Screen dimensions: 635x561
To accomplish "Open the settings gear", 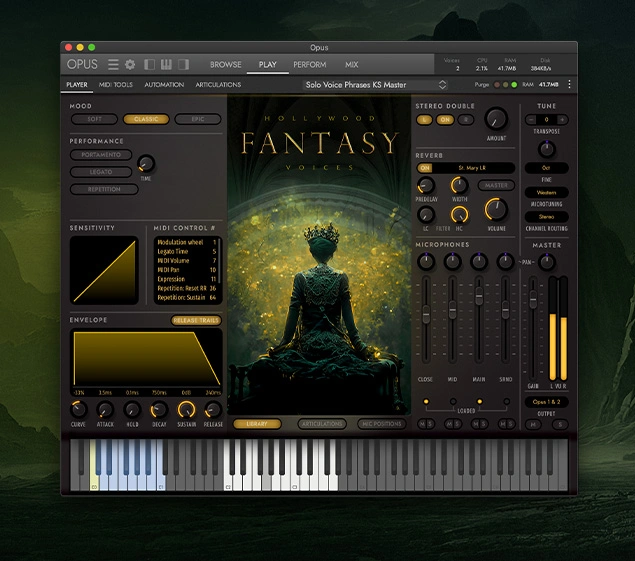I will click(x=130, y=64).
